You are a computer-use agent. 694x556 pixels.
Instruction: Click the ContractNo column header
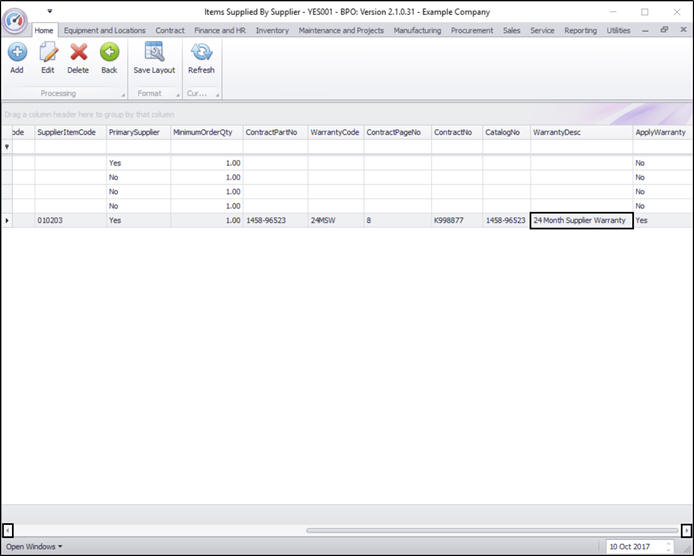tap(457, 132)
